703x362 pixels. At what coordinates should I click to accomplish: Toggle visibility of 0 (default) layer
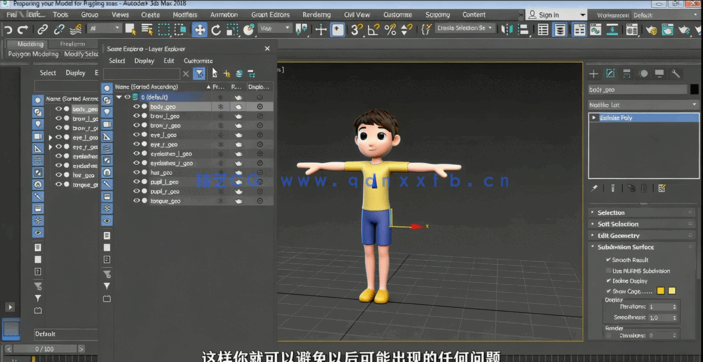[127, 97]
